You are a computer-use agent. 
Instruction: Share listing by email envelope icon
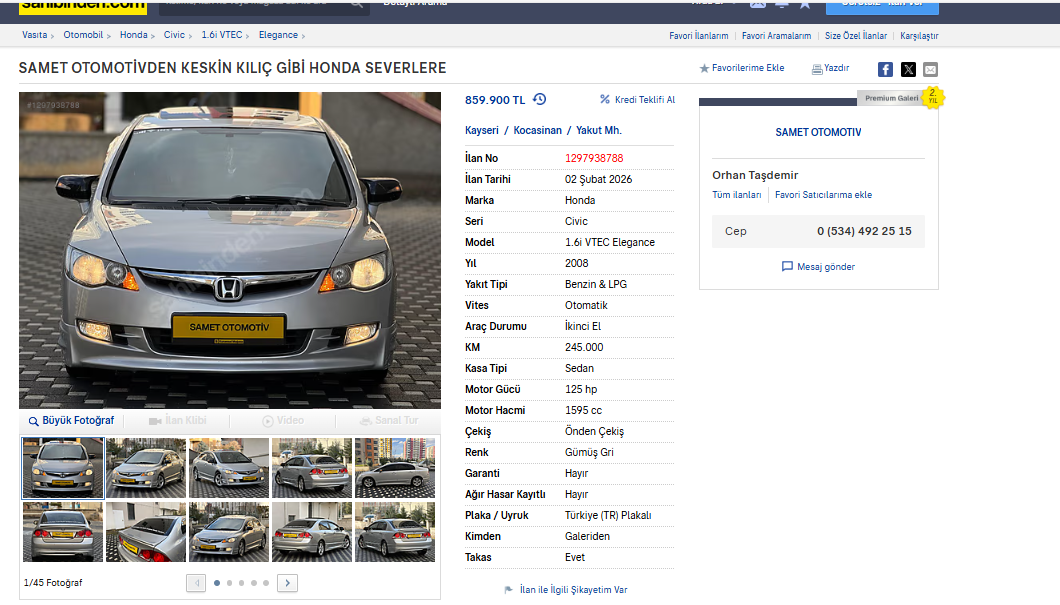(930, 69)
